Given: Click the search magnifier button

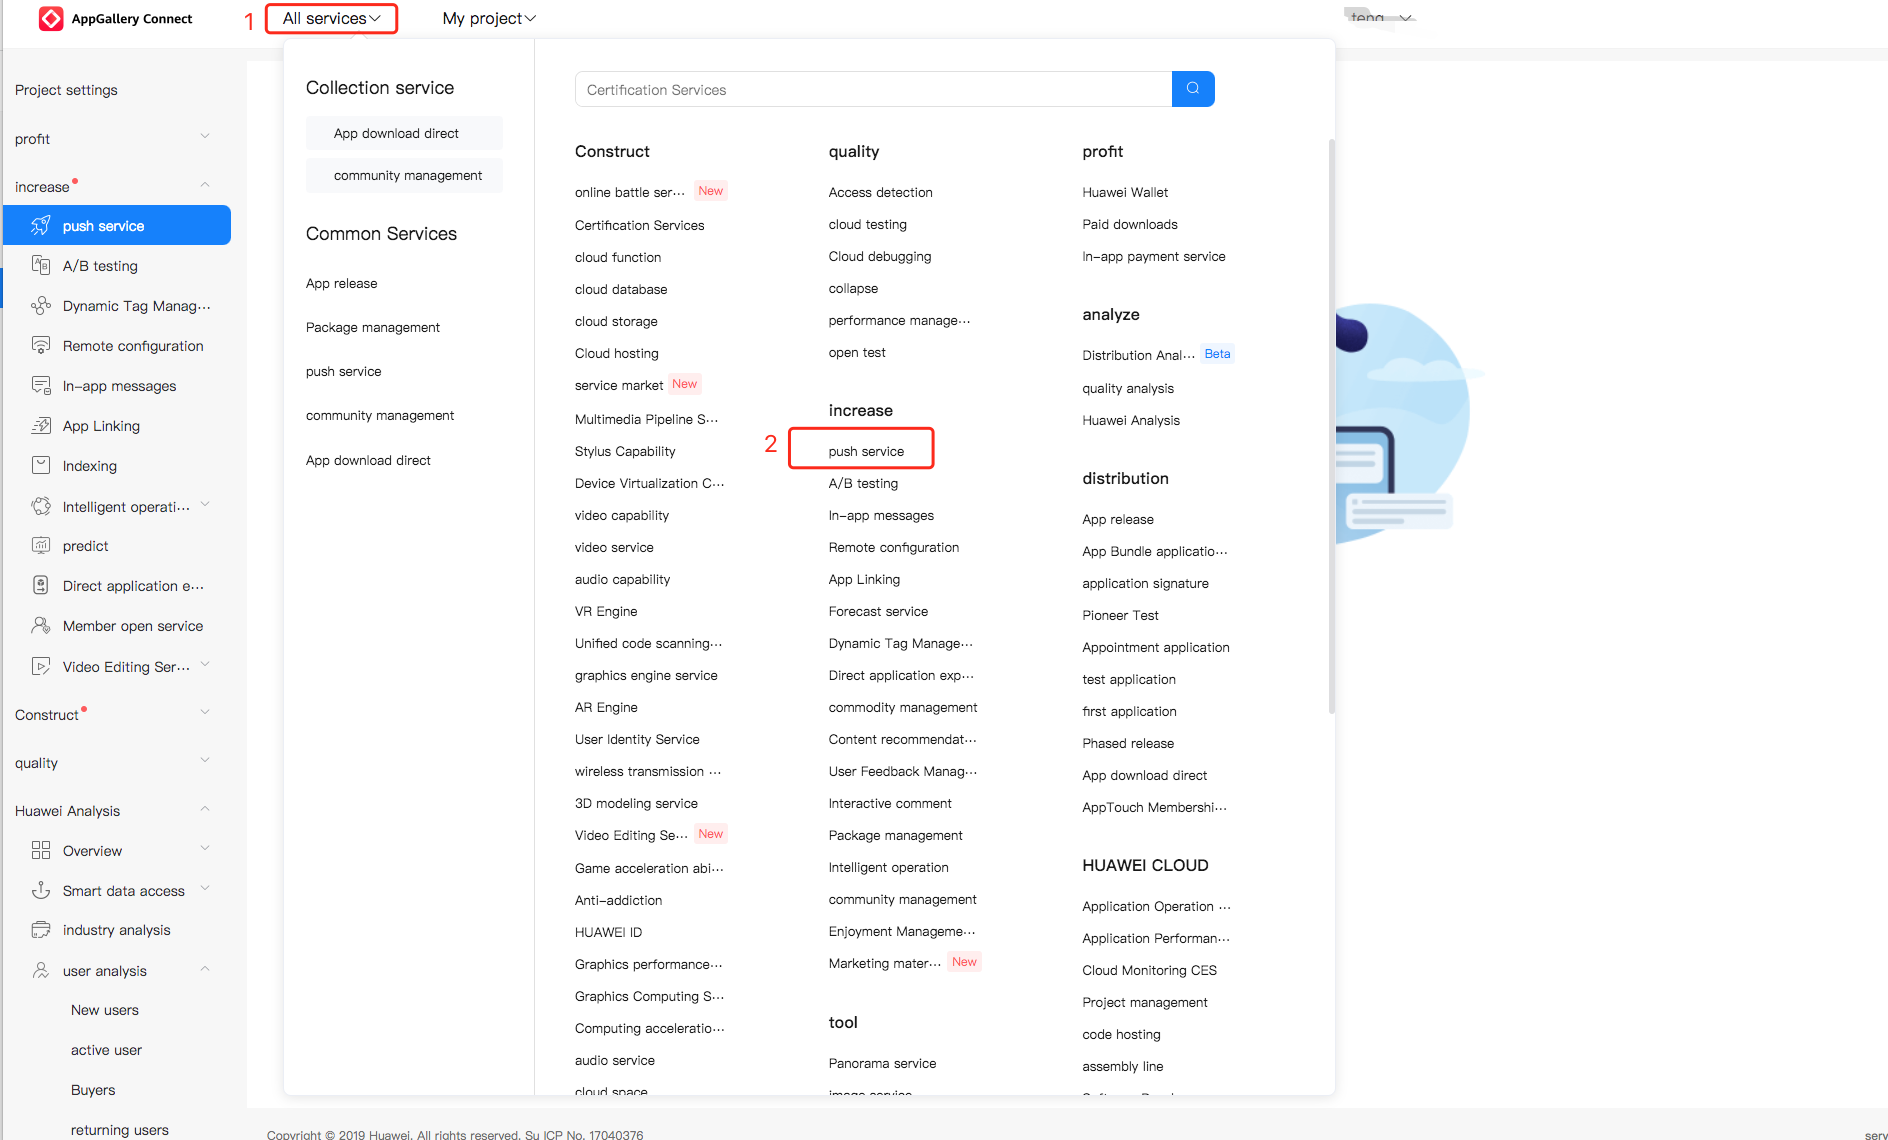Looking at the screenshot, I should pos(1193,89).
